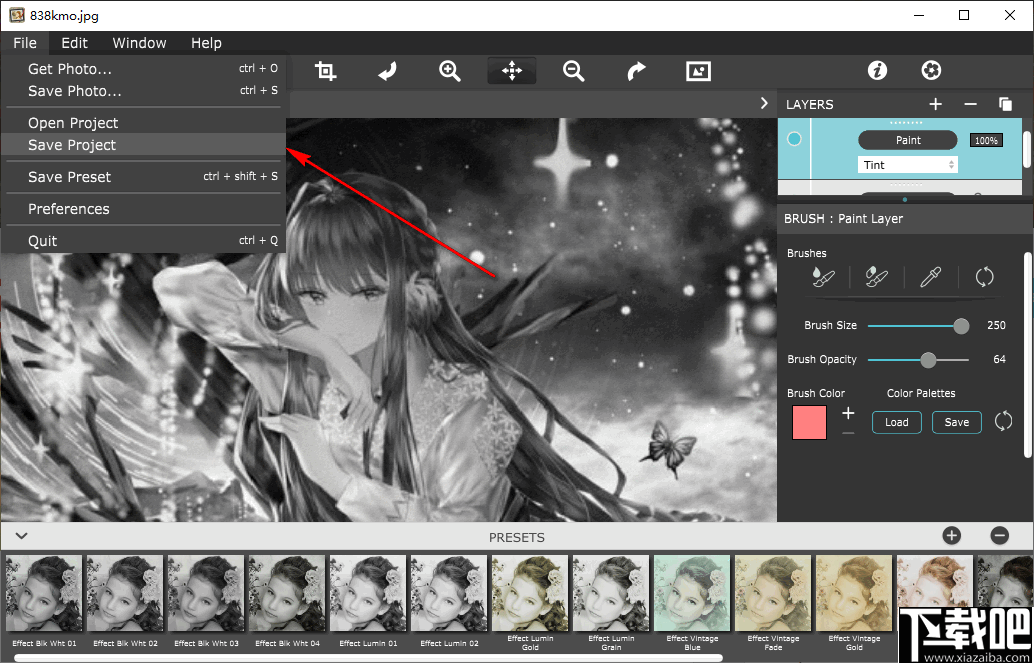Image resolution: width=1034 pixels, height=663 pixels.
Task: Choose Save Preset menu entry
Action: pyautogui.click(x=143, y=177)
